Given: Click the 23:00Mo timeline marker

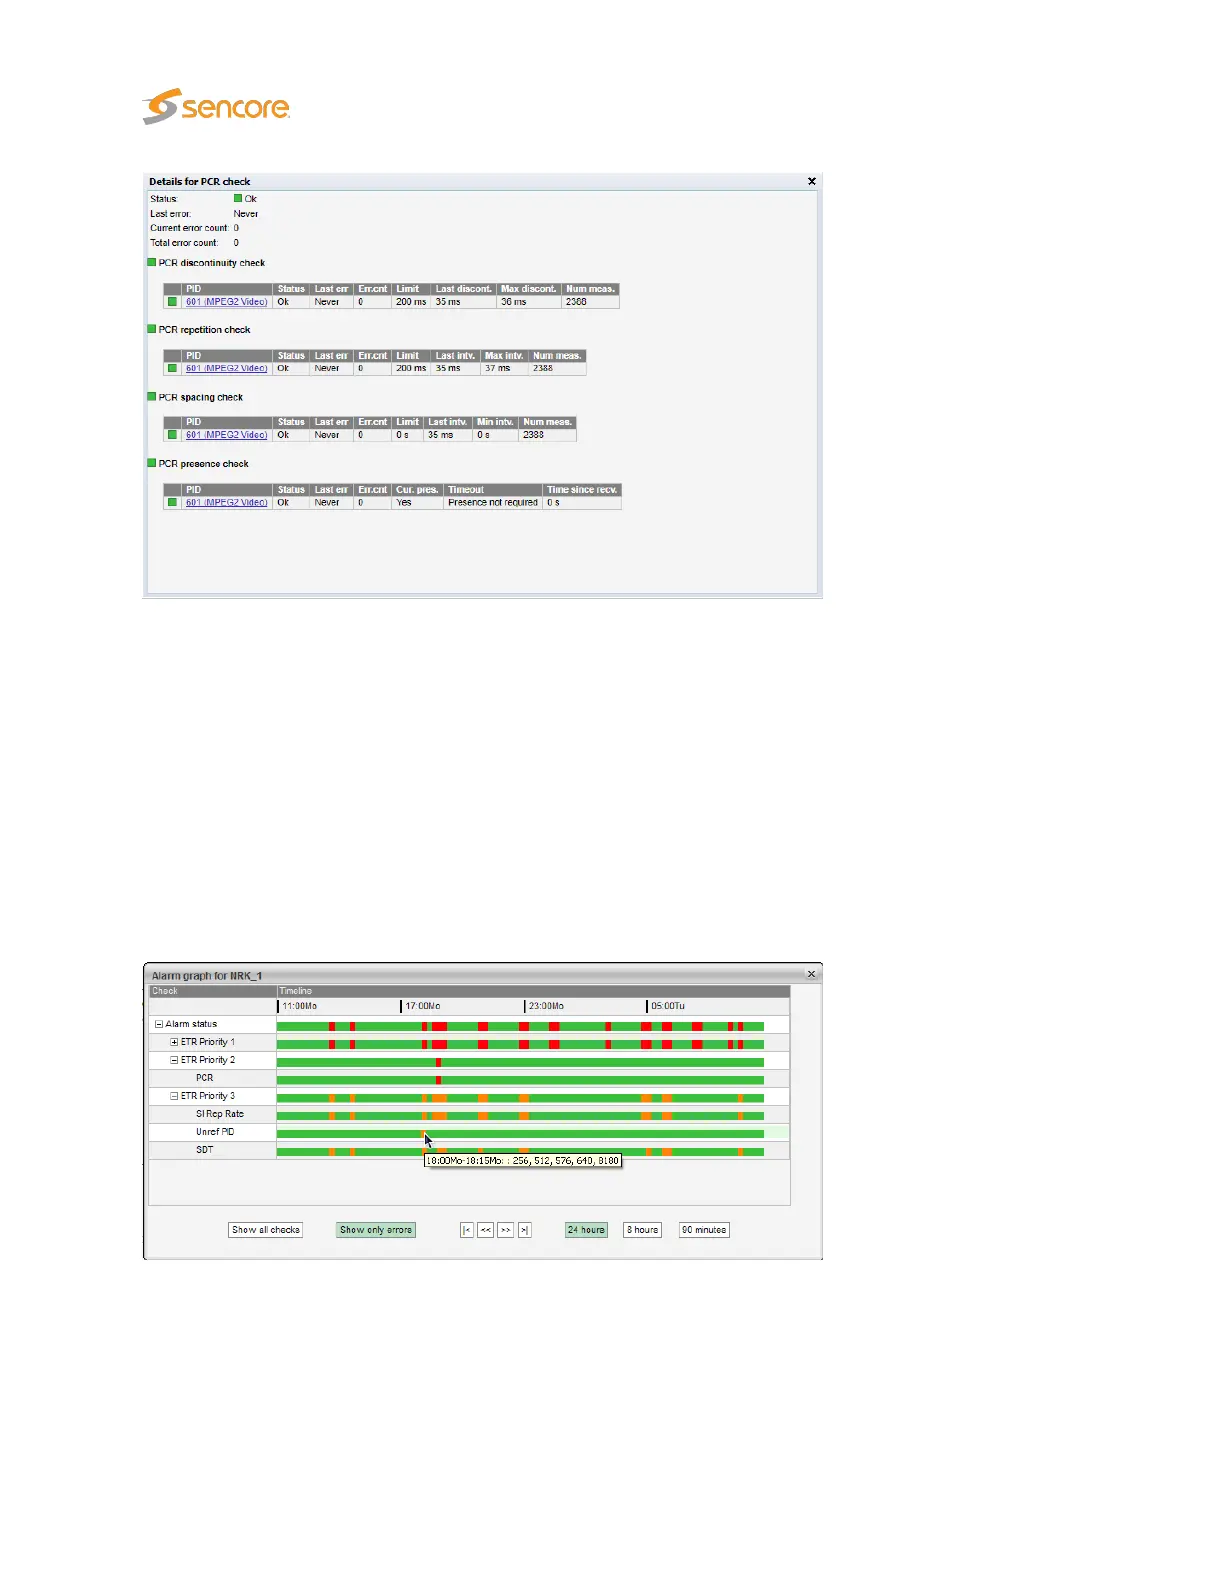Looking at the screenshot, I should 546,1006.
